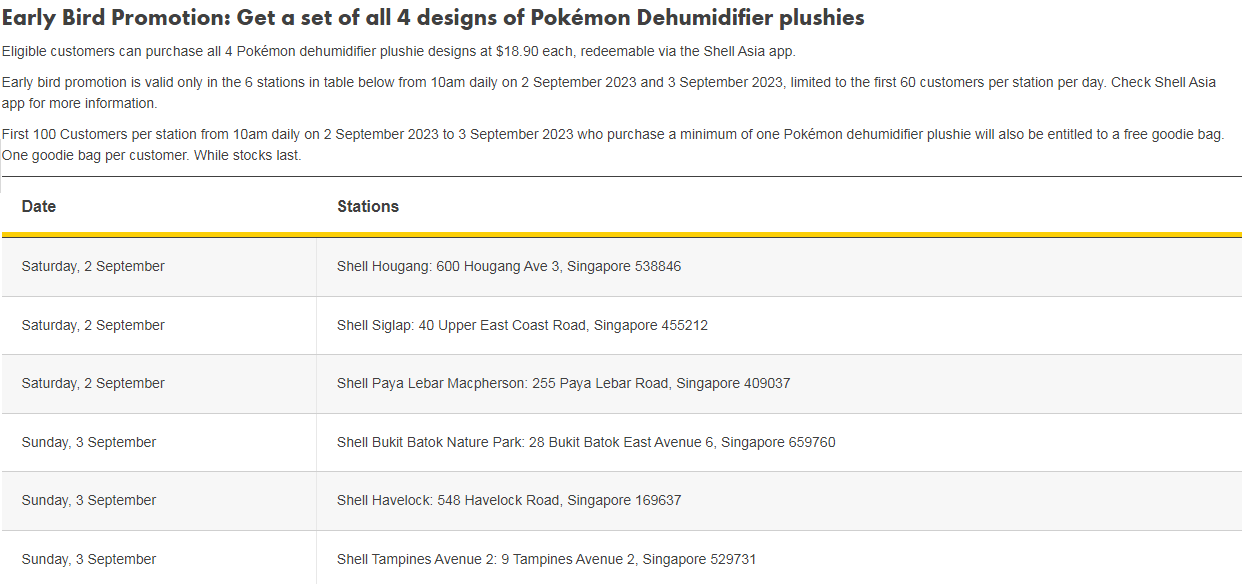This screenshot has width=1251, height=584.
Task: Select the Shell Bukit Batok Nature Park address
Action: 586,442
